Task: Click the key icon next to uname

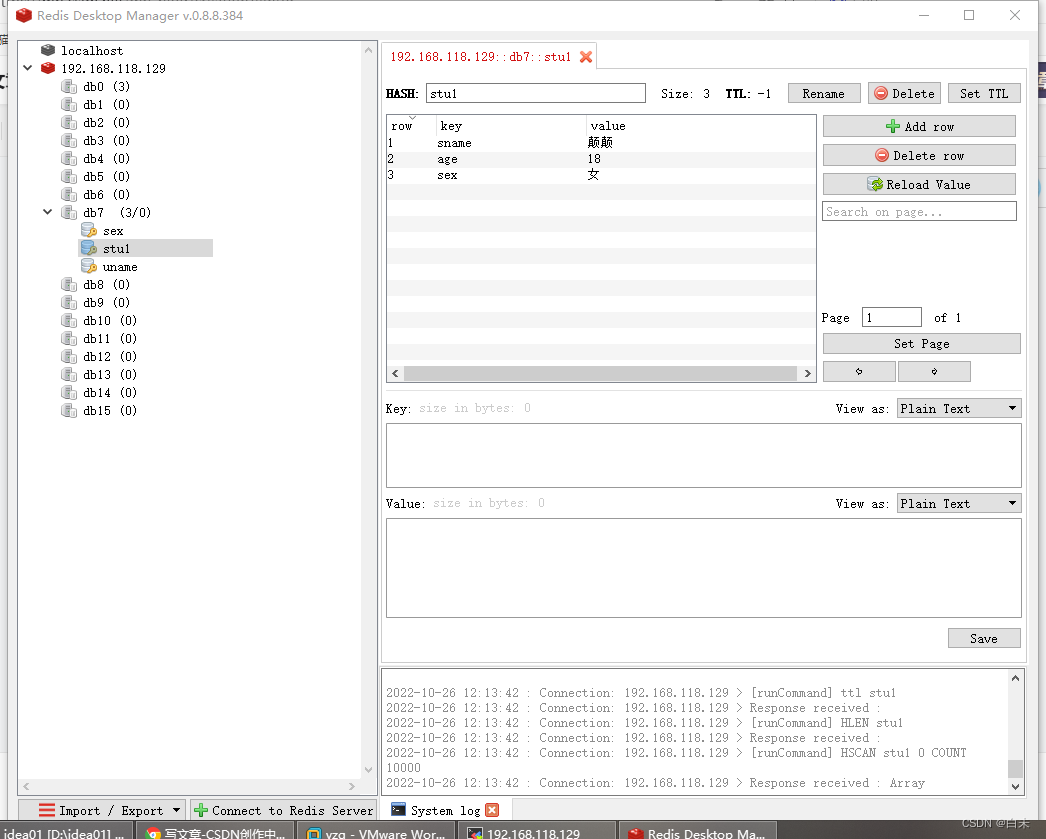Action: click(89, 266)
